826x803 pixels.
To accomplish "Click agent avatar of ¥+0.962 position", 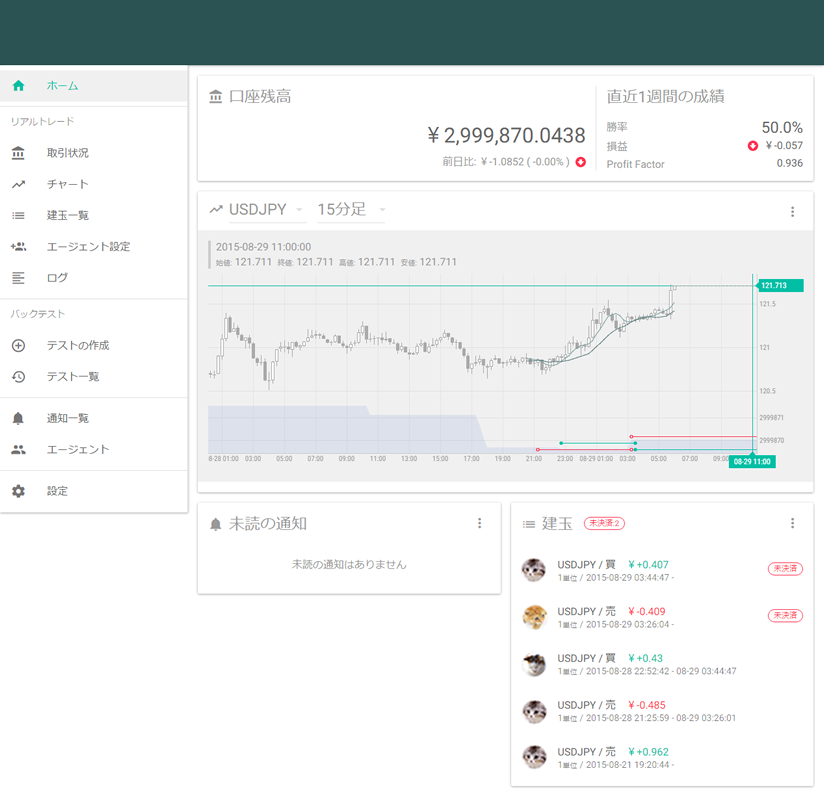I will click(x=534, y=758).
